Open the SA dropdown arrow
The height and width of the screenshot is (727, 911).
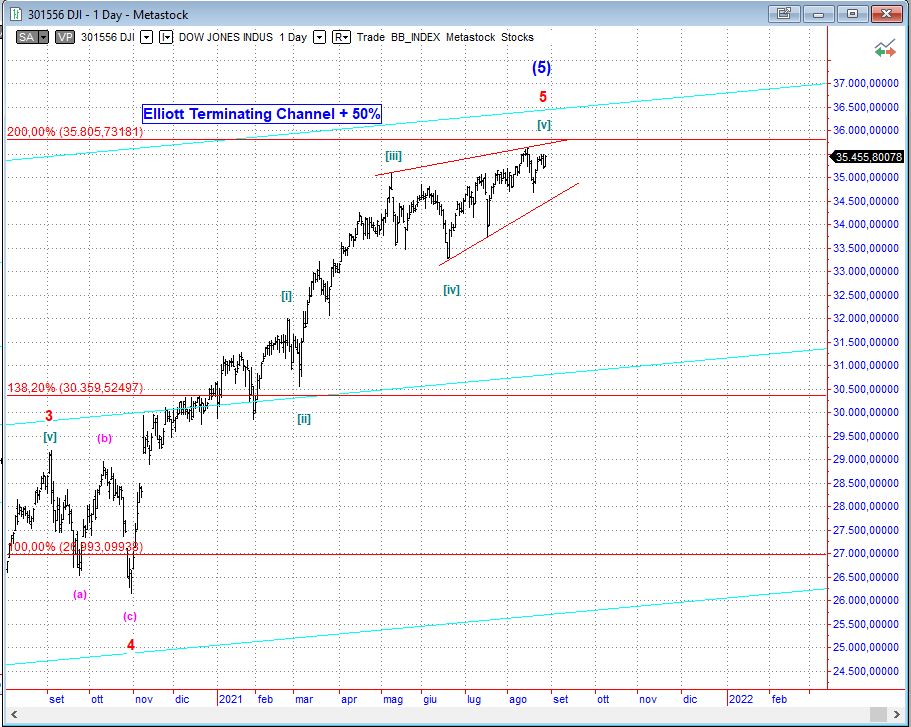point(44,37)
